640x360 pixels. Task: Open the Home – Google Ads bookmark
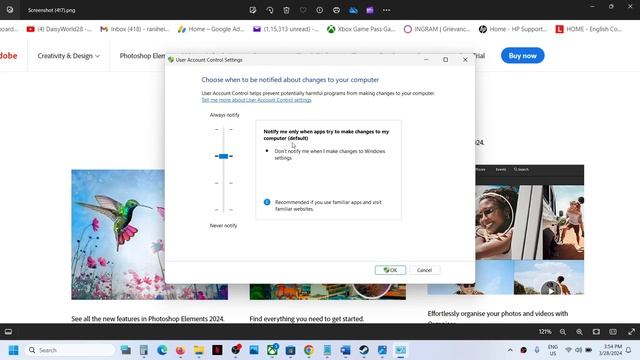[211, 29]
